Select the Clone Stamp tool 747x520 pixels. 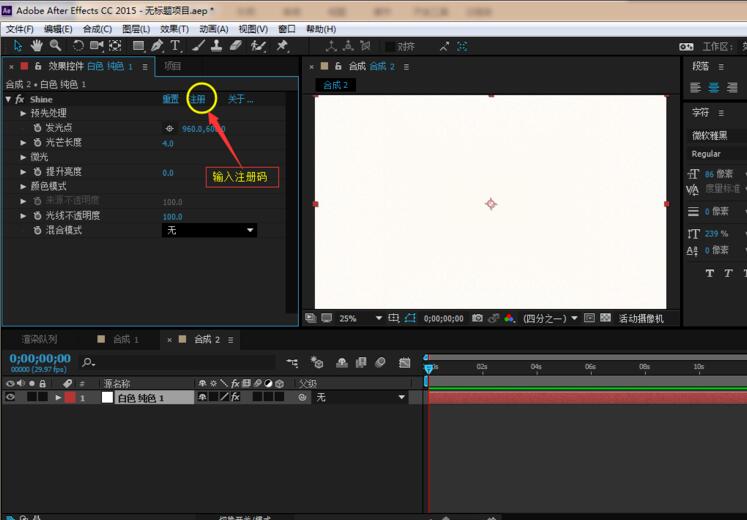coord(216,46)
